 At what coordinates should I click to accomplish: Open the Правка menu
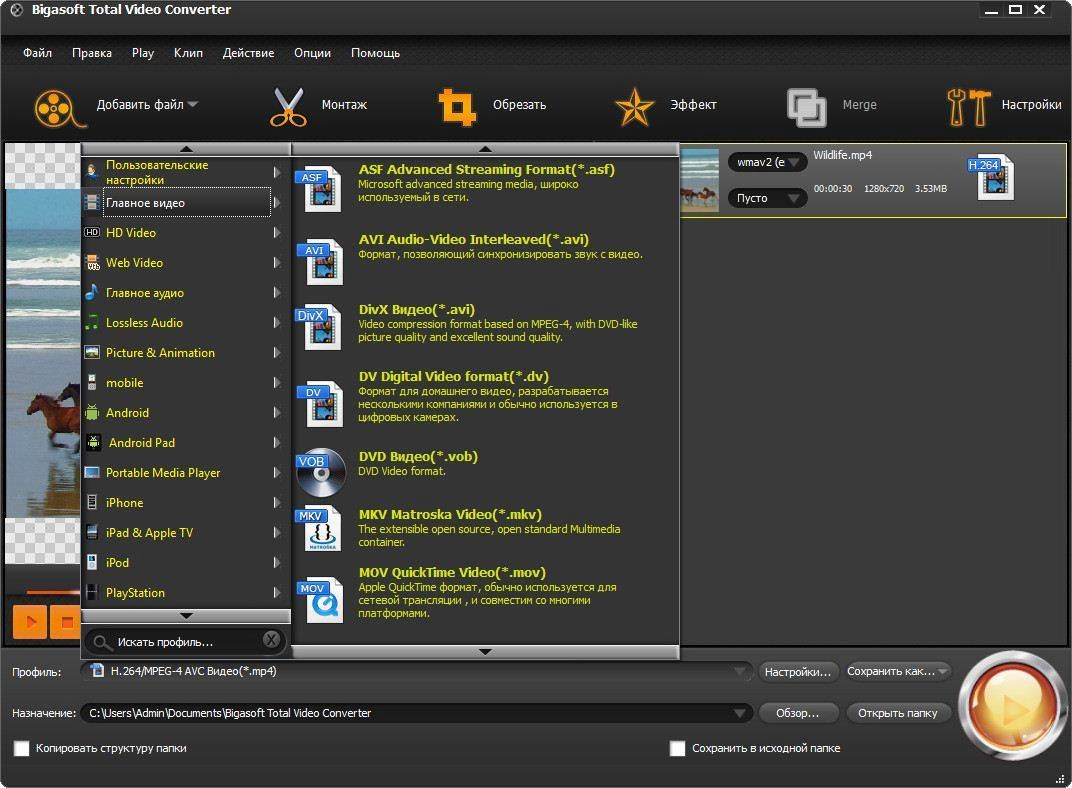pos(92,53)
